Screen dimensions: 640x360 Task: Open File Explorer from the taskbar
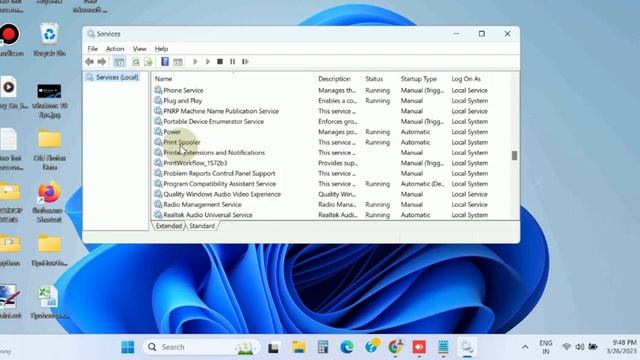pyautogui.click(x=299, y=347)
